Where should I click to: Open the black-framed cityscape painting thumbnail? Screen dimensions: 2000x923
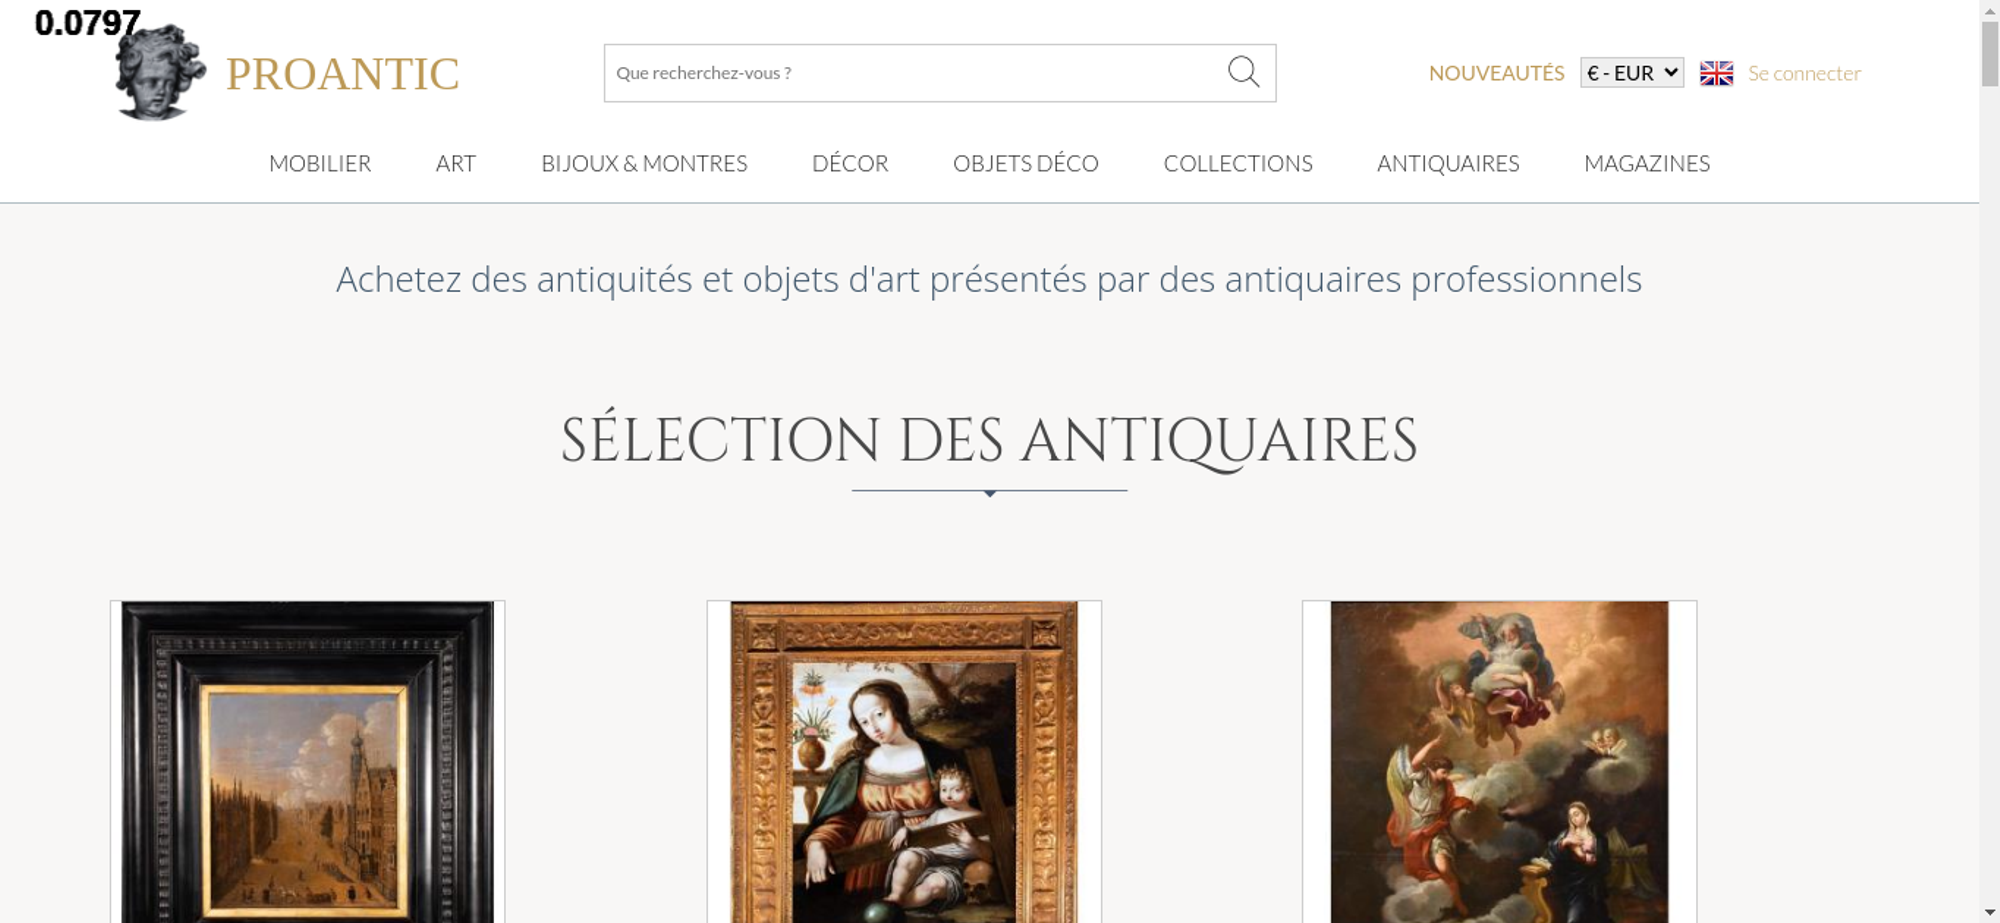tap(307, 762)
